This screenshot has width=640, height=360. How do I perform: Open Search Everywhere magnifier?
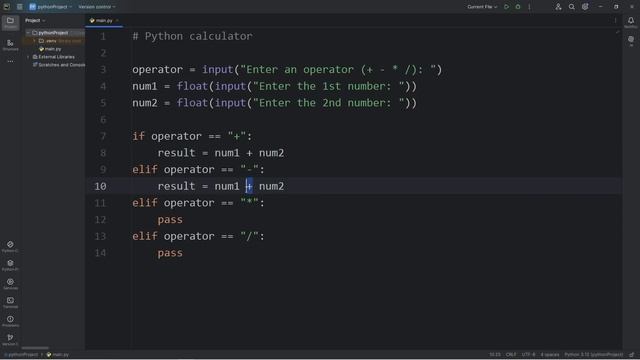coord(572,7)
